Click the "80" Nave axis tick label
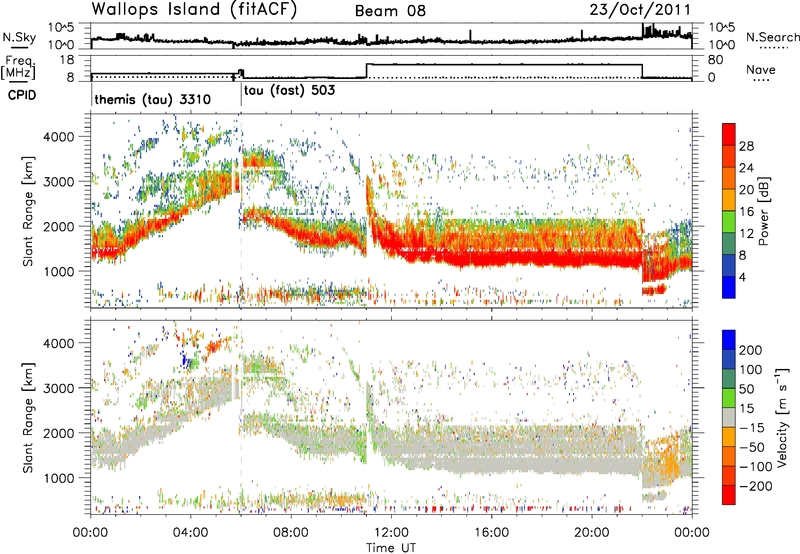The width and height of the screenshot is (800, 554). (x=715, y=60)
